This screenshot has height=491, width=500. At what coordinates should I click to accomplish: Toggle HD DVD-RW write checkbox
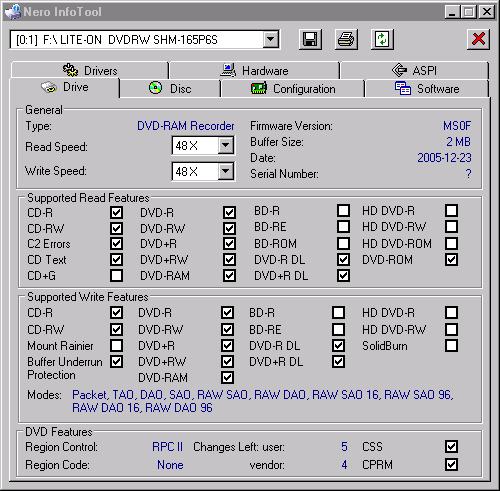(451, 329)
